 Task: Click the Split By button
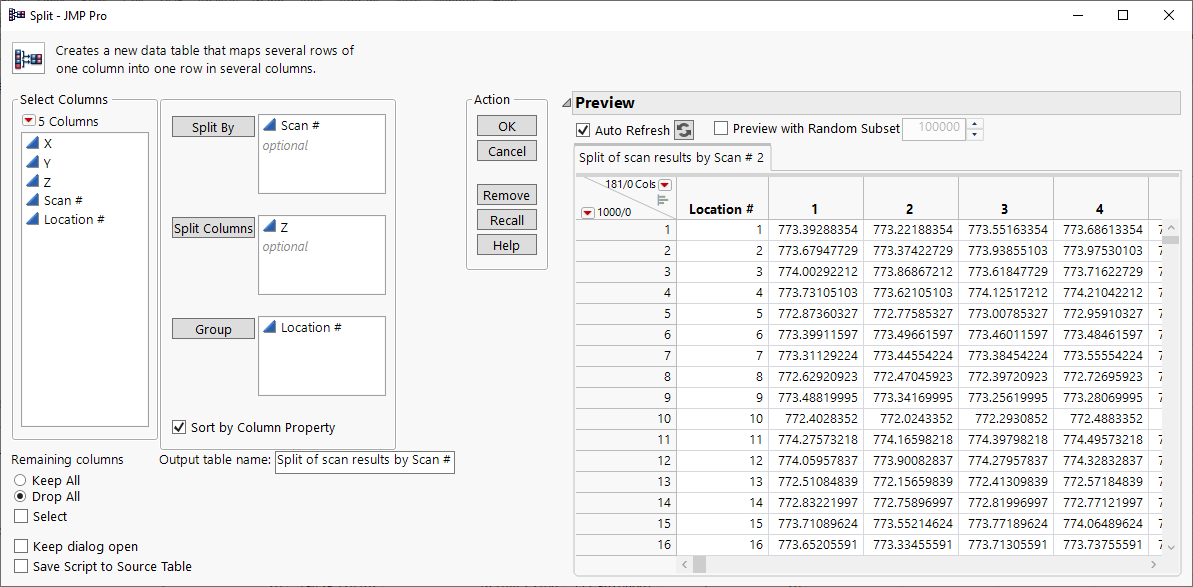[213, 128]
